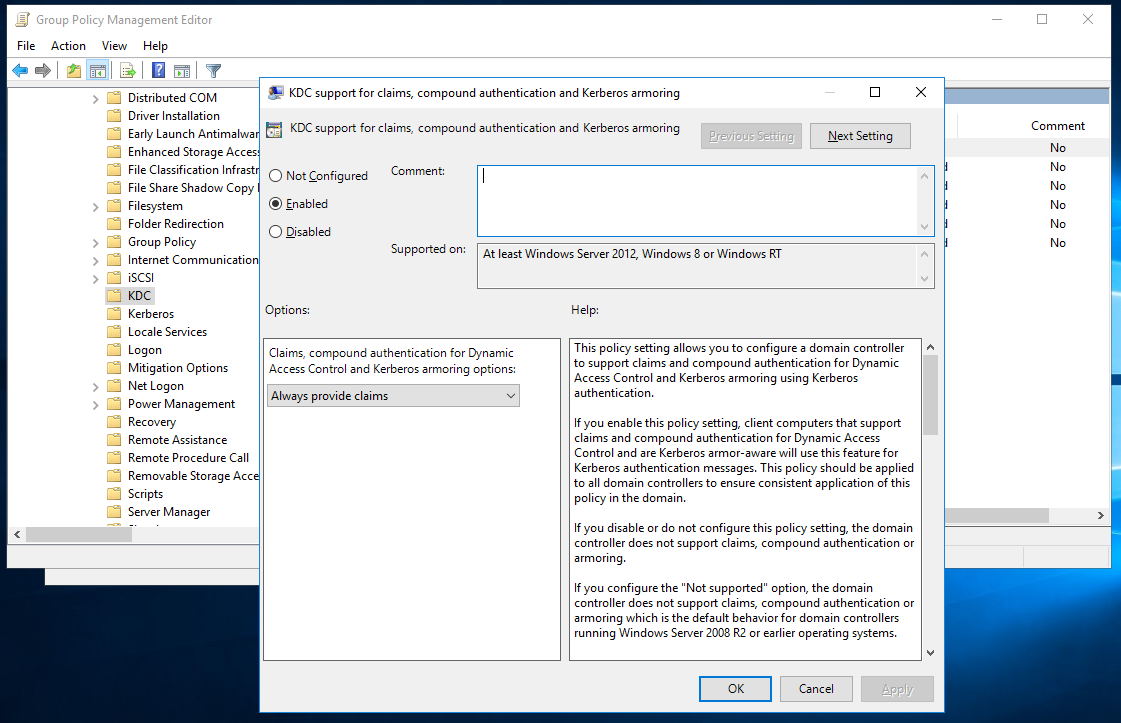Click the console tree scroll-left arrow
1121x723 pixels.
coord(17,535)
